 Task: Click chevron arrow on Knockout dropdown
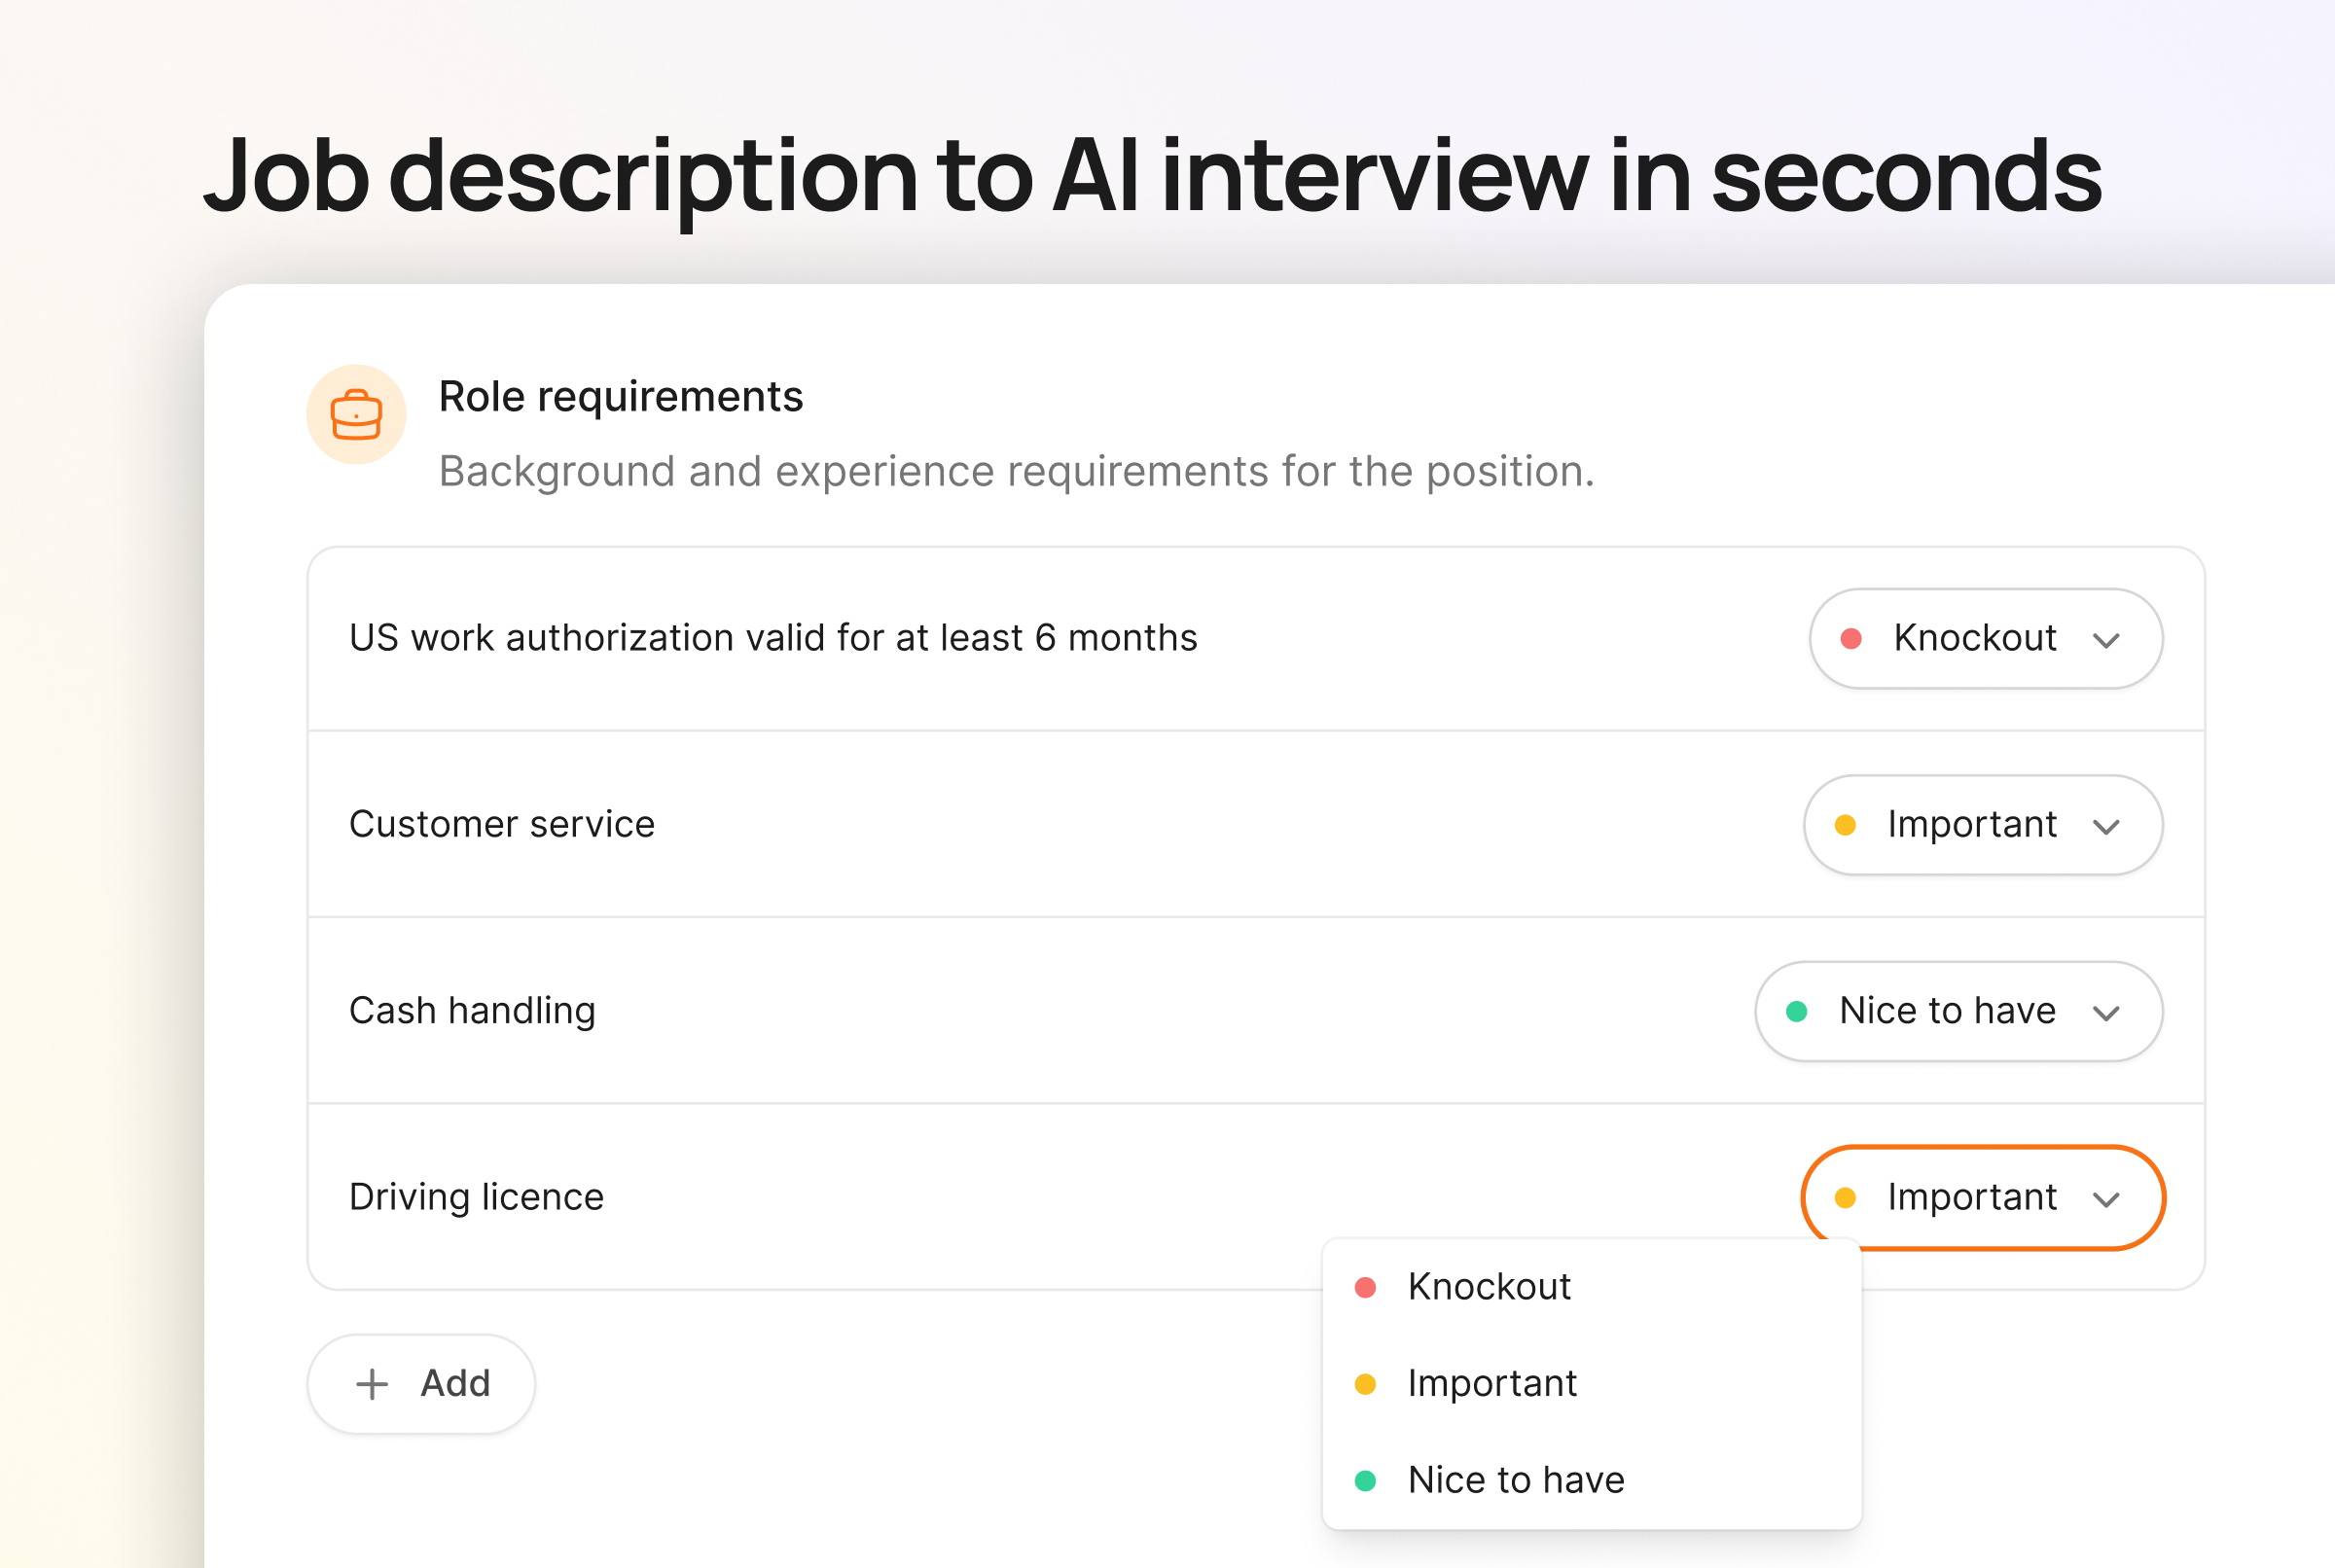pos(2106,640)
